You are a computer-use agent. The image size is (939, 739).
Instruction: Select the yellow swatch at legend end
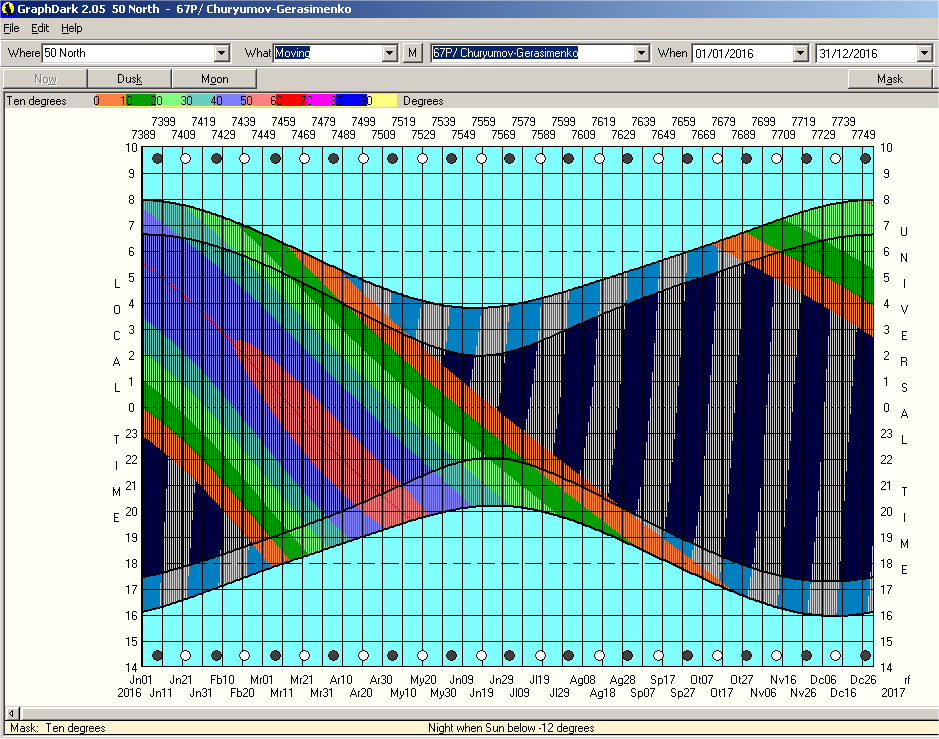pos(385,101)
